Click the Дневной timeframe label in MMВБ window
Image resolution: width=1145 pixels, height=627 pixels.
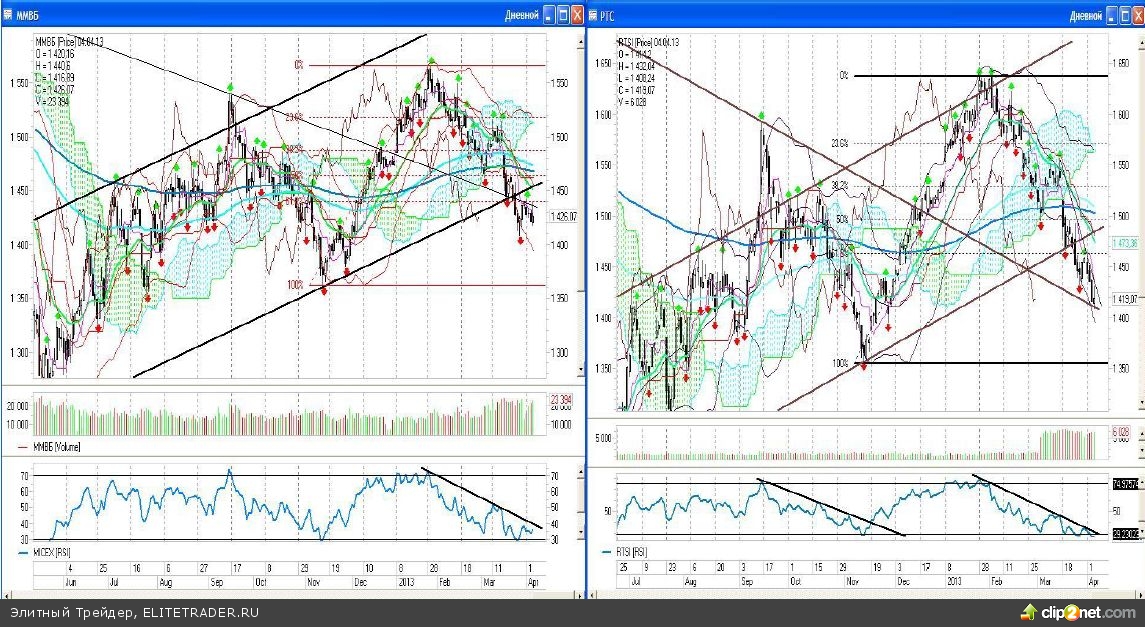pyautogui.click(x=524, y=15)
